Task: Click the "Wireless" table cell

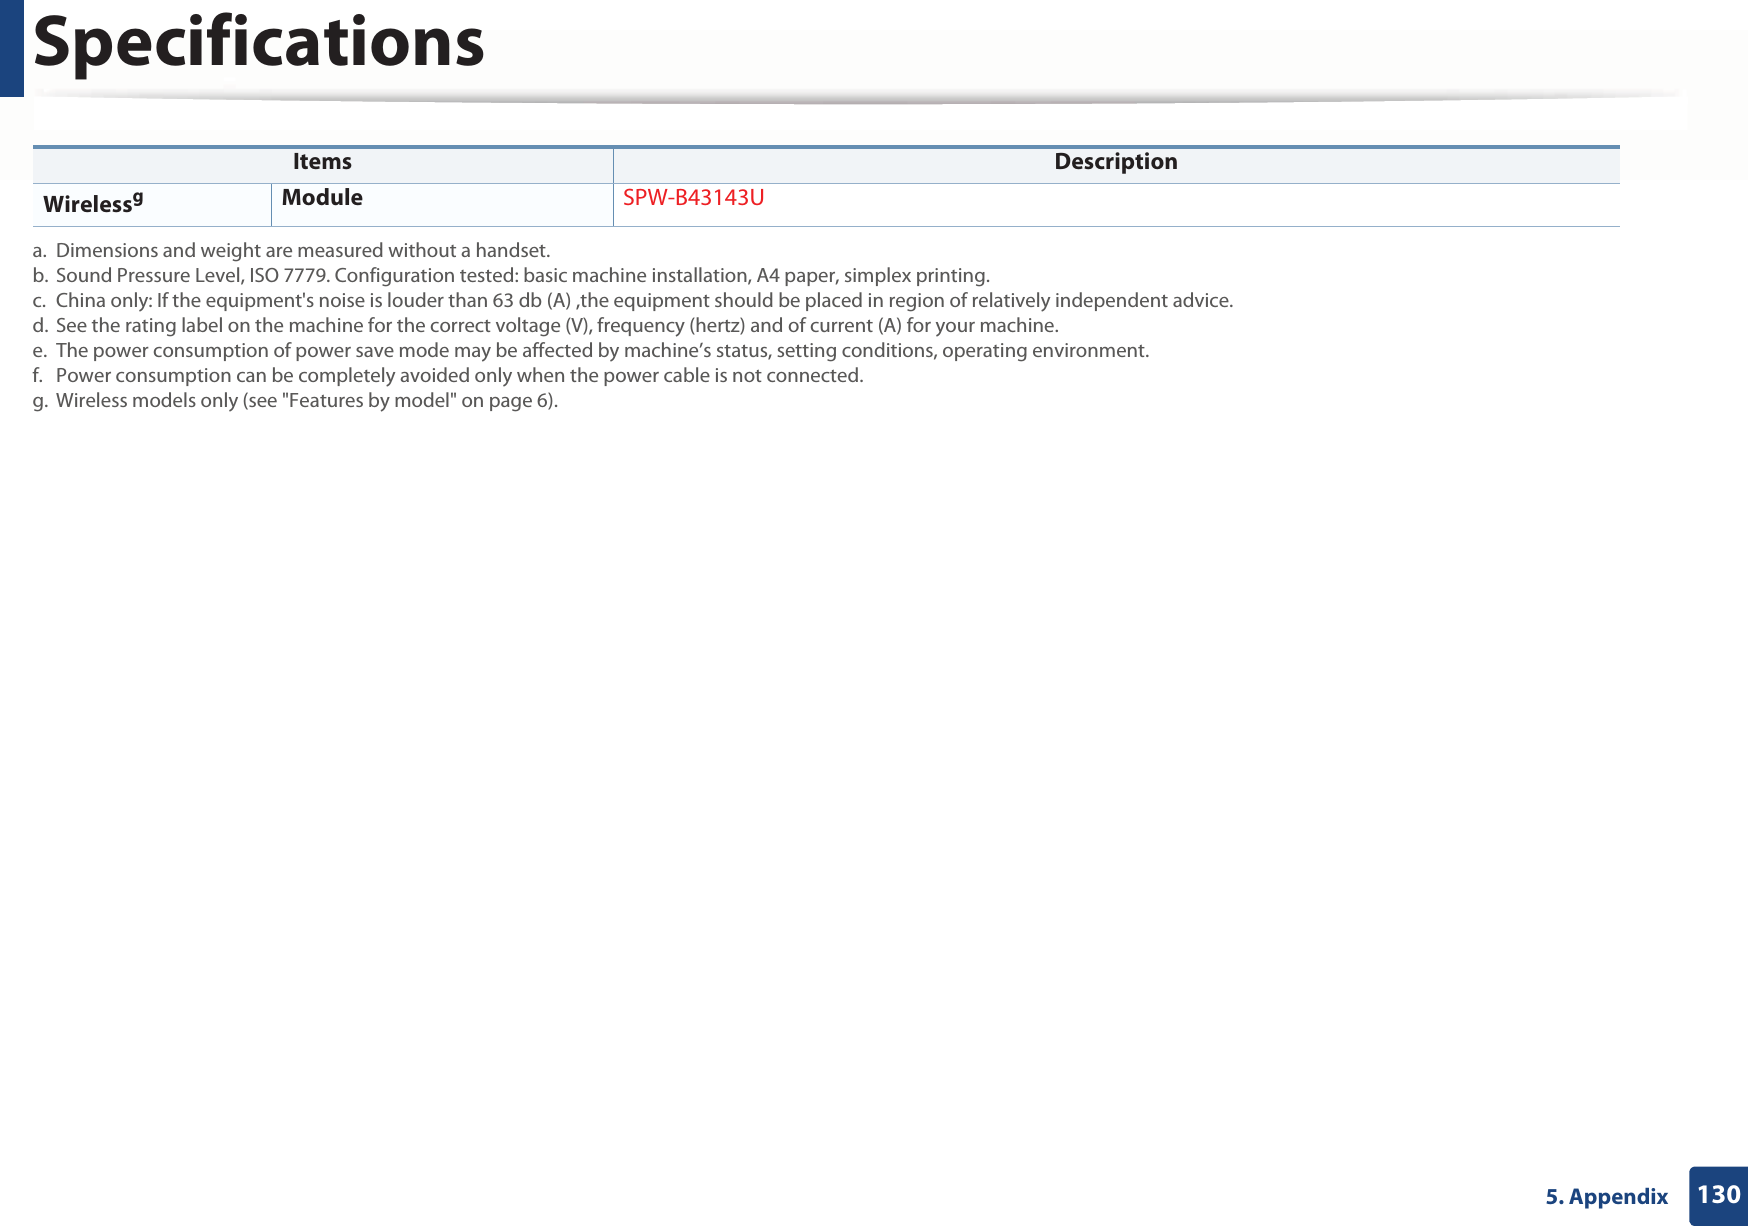Action: (152, 204)
